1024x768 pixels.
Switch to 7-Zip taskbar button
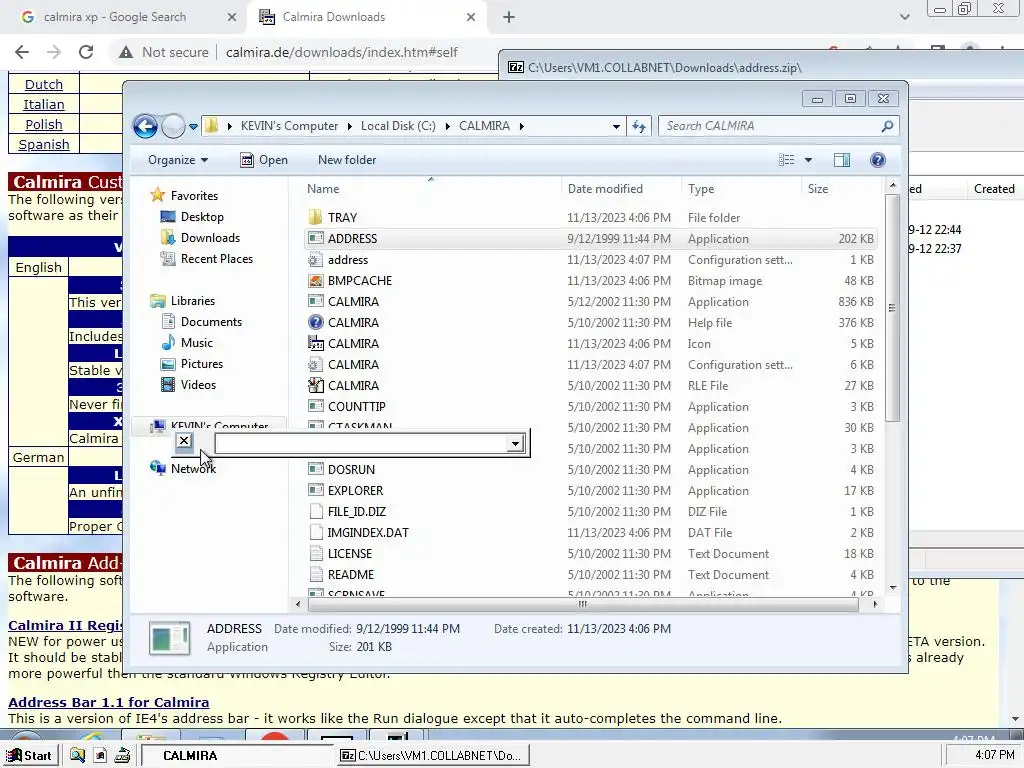click(x=433, y=756)
